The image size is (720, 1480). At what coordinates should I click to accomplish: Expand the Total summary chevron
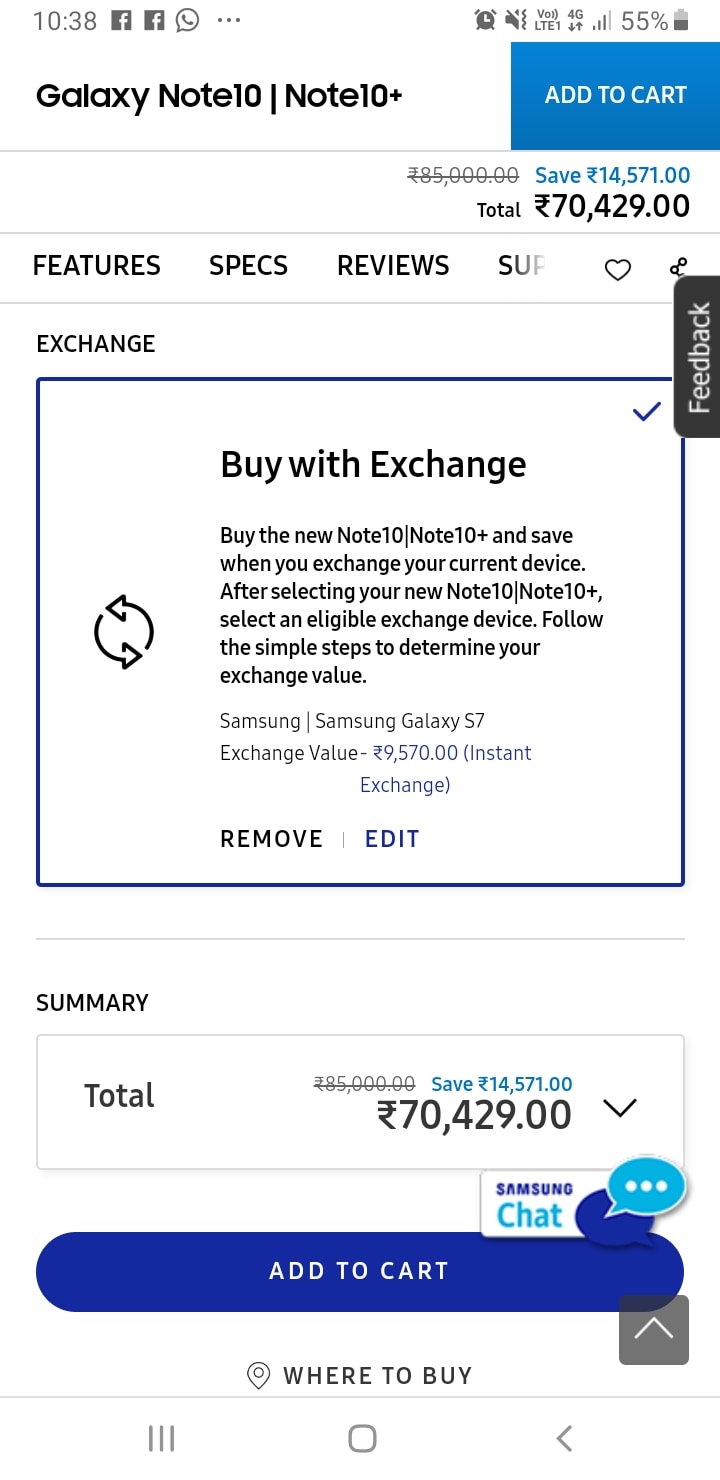620,1107
